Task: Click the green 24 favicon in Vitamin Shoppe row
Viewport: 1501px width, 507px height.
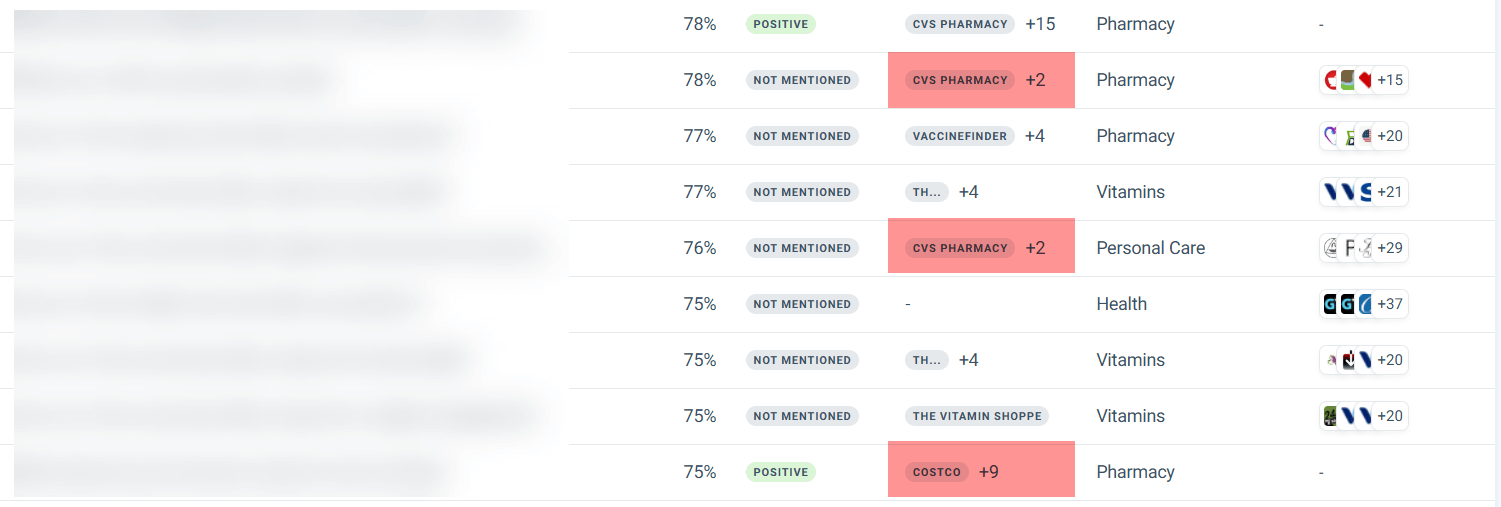Action: tap(1331, 416)
